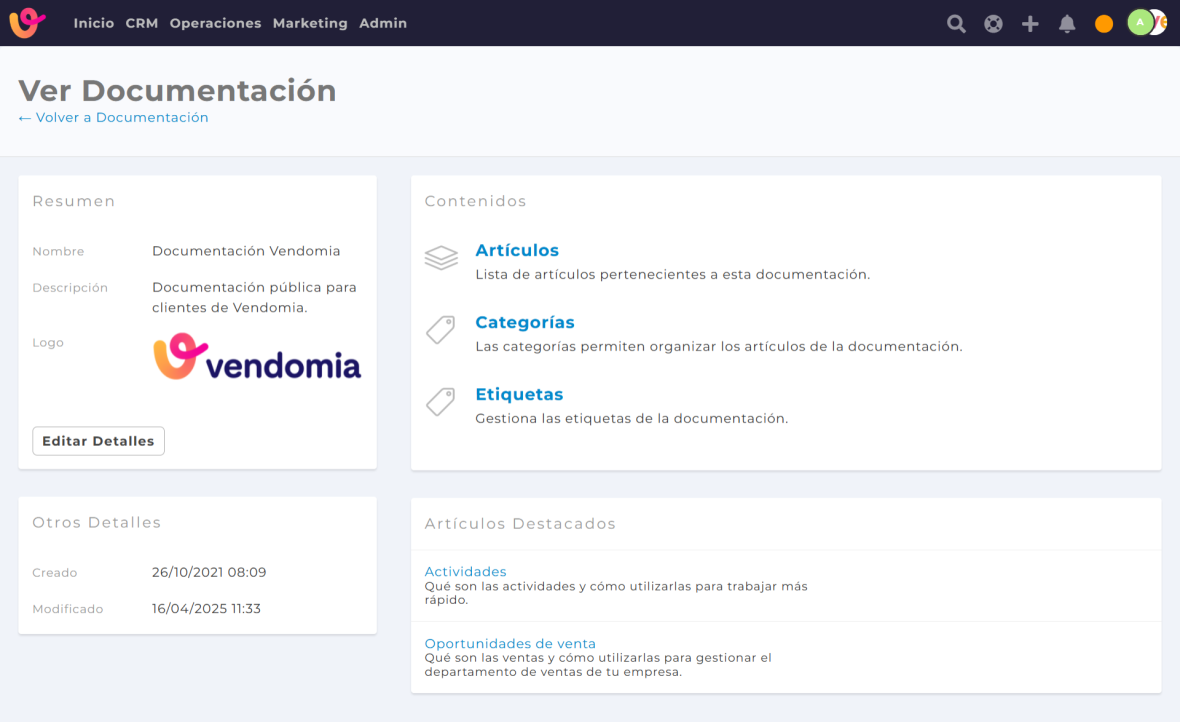Expand the Operaciones menu
Image resolution: width=1180 pixels, height=722 pixels.
coord(215,23)
